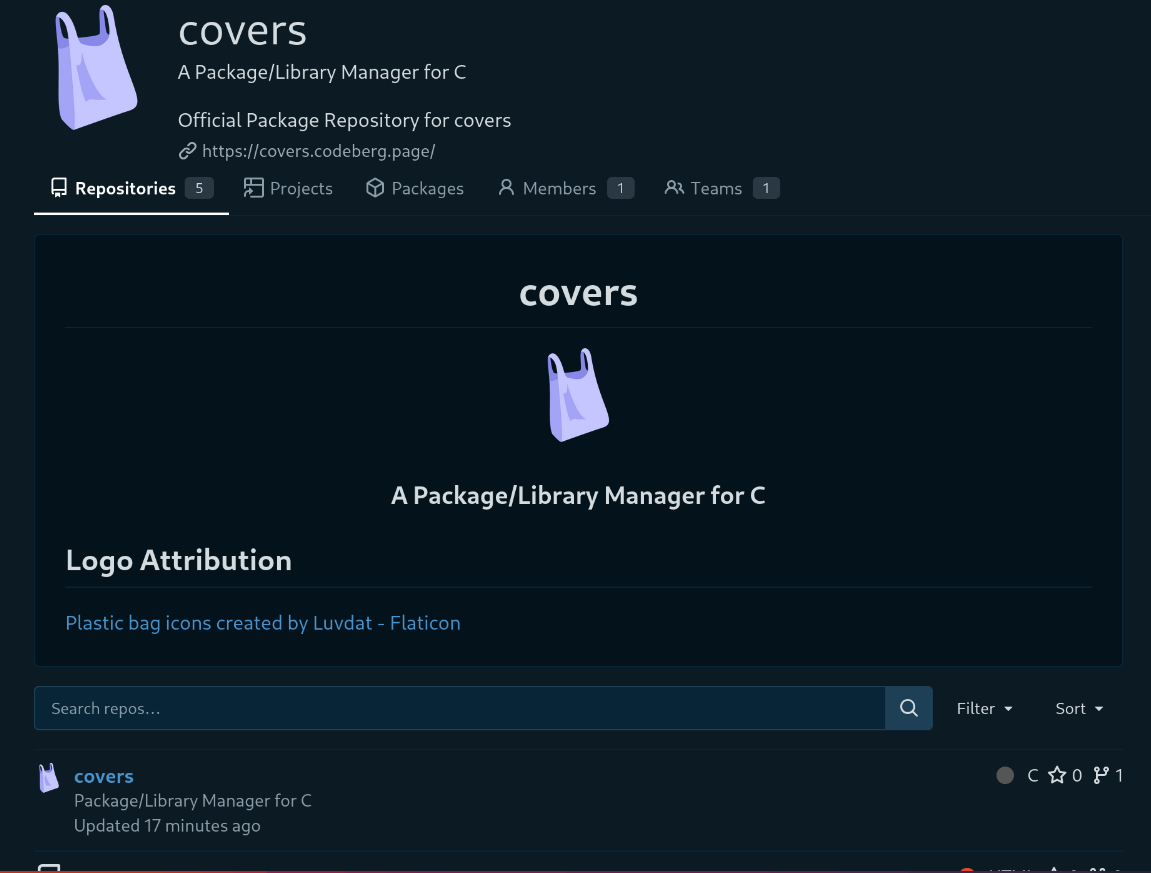
Task: Focus the Search repos input field
Action: 459,708
